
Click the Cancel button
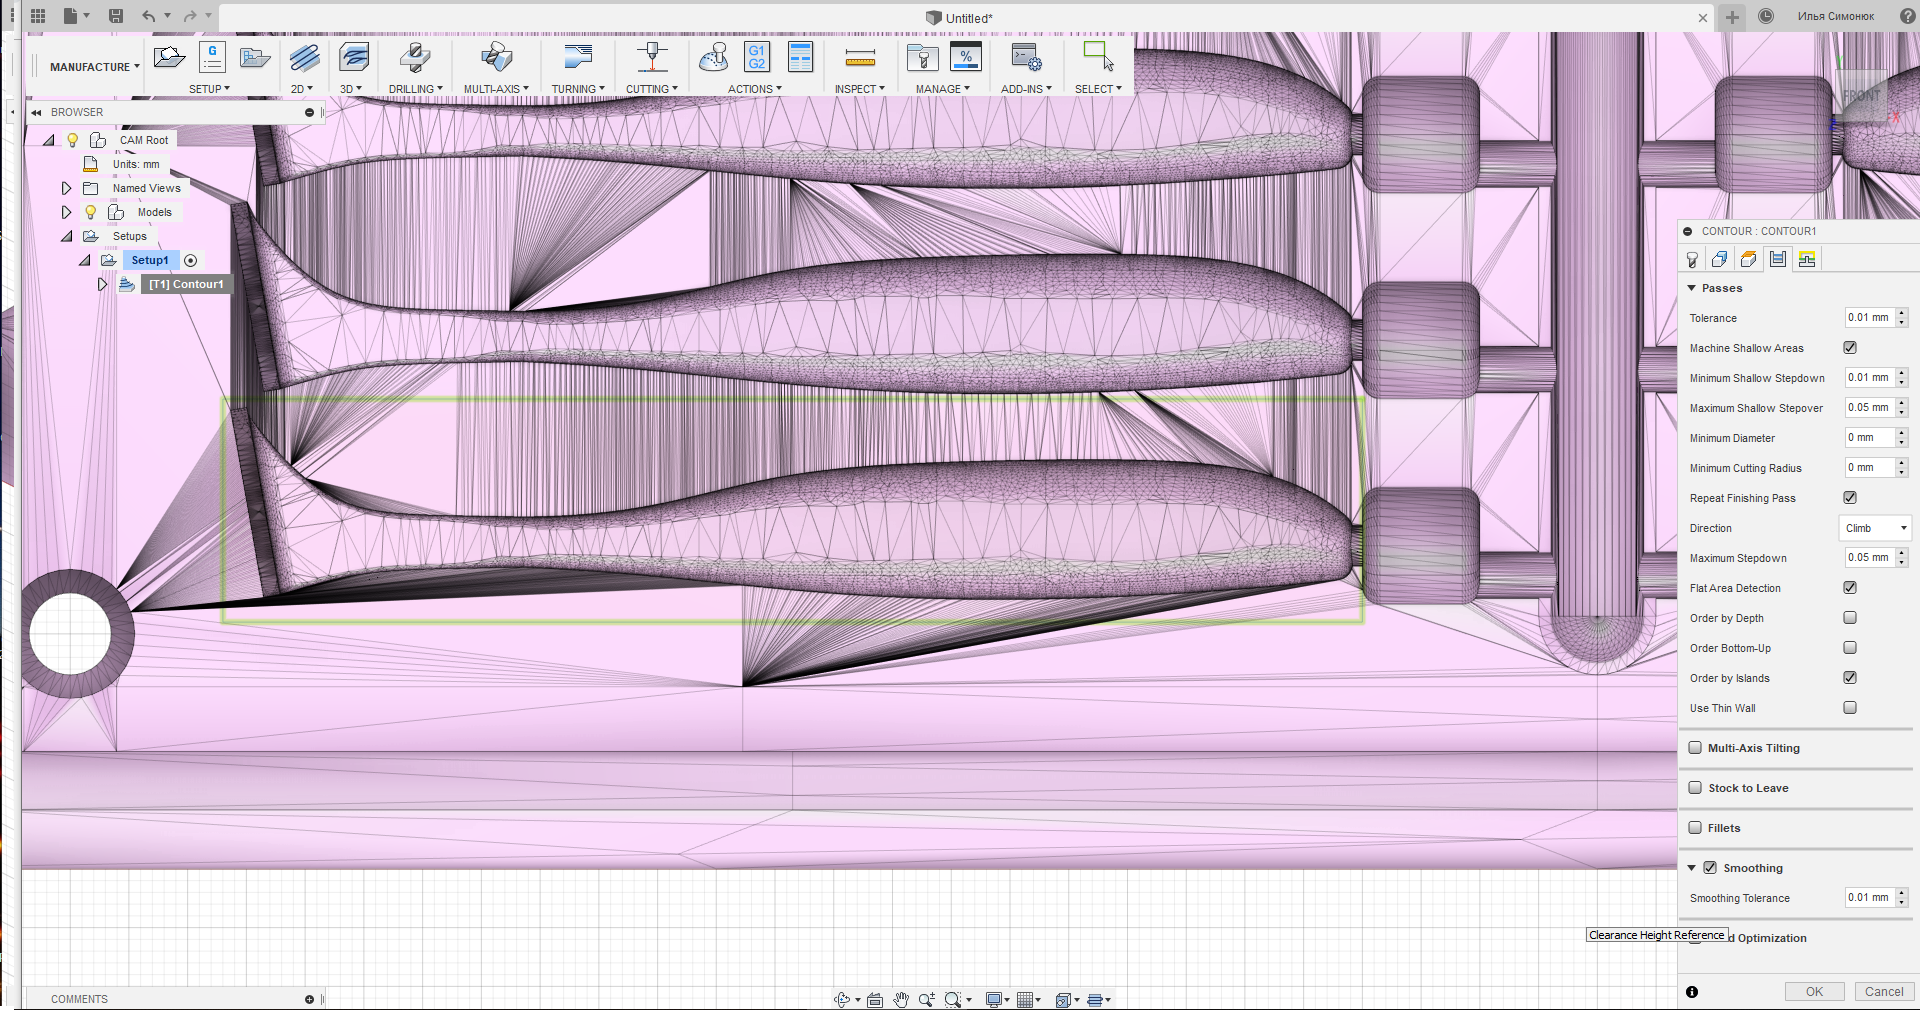click(x=1884, y=992)
